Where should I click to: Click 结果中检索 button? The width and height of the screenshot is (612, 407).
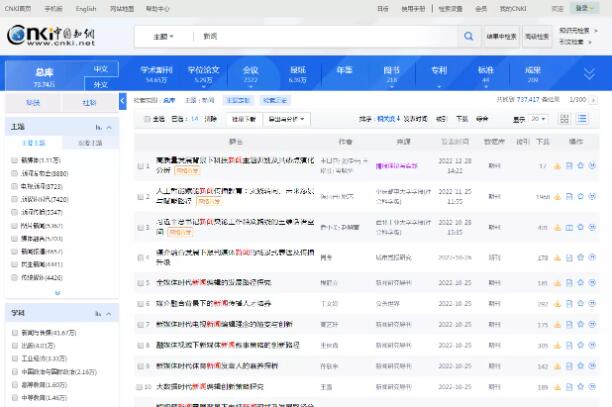[x=502, y=36]
